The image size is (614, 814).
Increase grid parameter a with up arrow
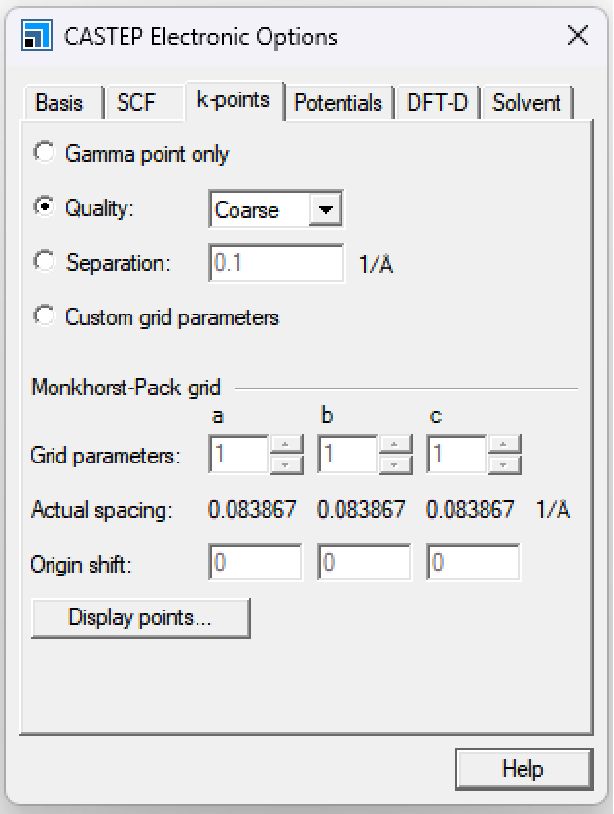pos(286,445)
